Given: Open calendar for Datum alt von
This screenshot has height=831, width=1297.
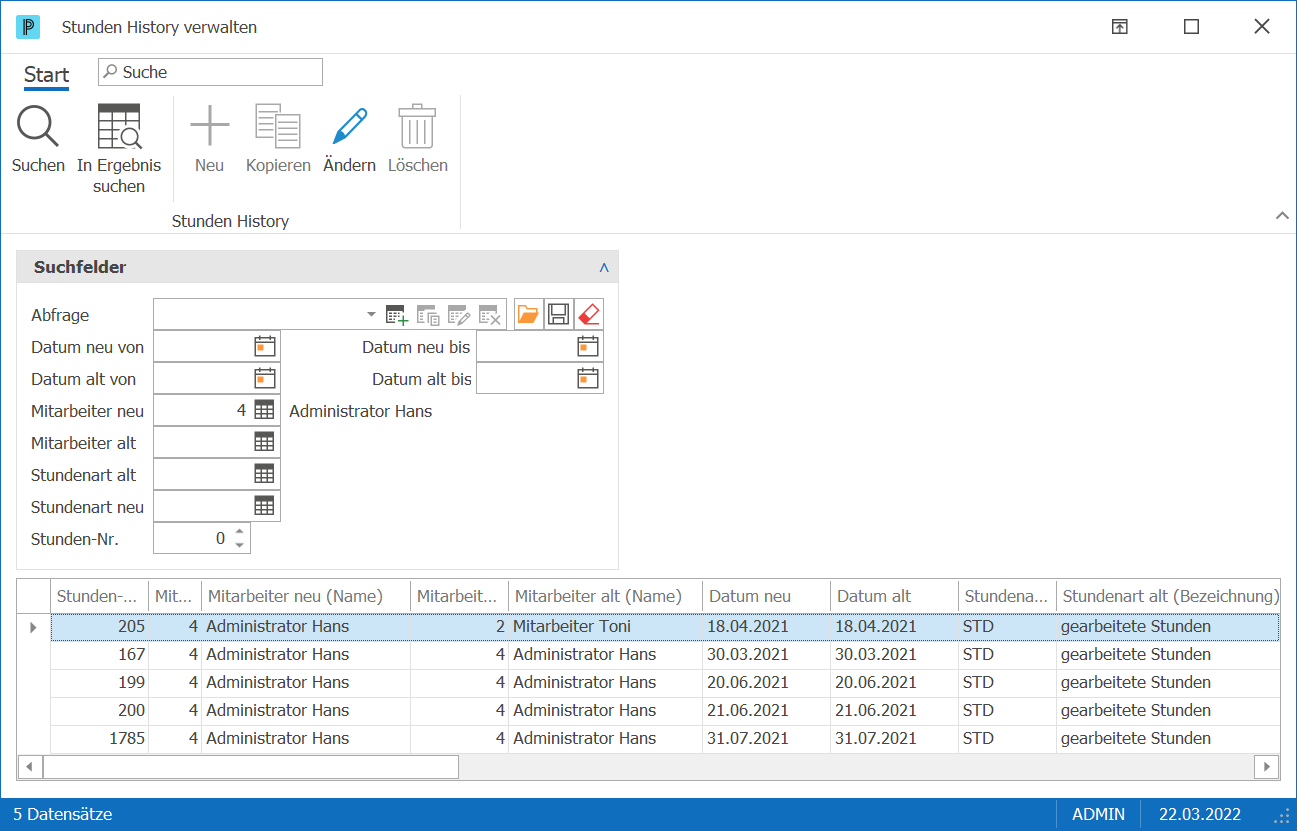Looking at the screenshot, I should click(264, 379).
